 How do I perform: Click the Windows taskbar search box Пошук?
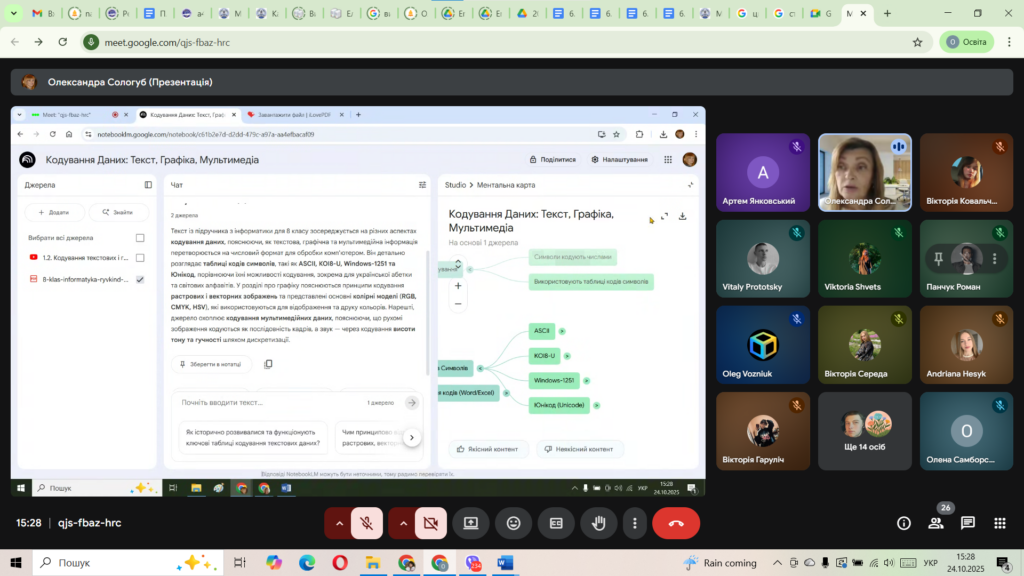pos(120,563)
